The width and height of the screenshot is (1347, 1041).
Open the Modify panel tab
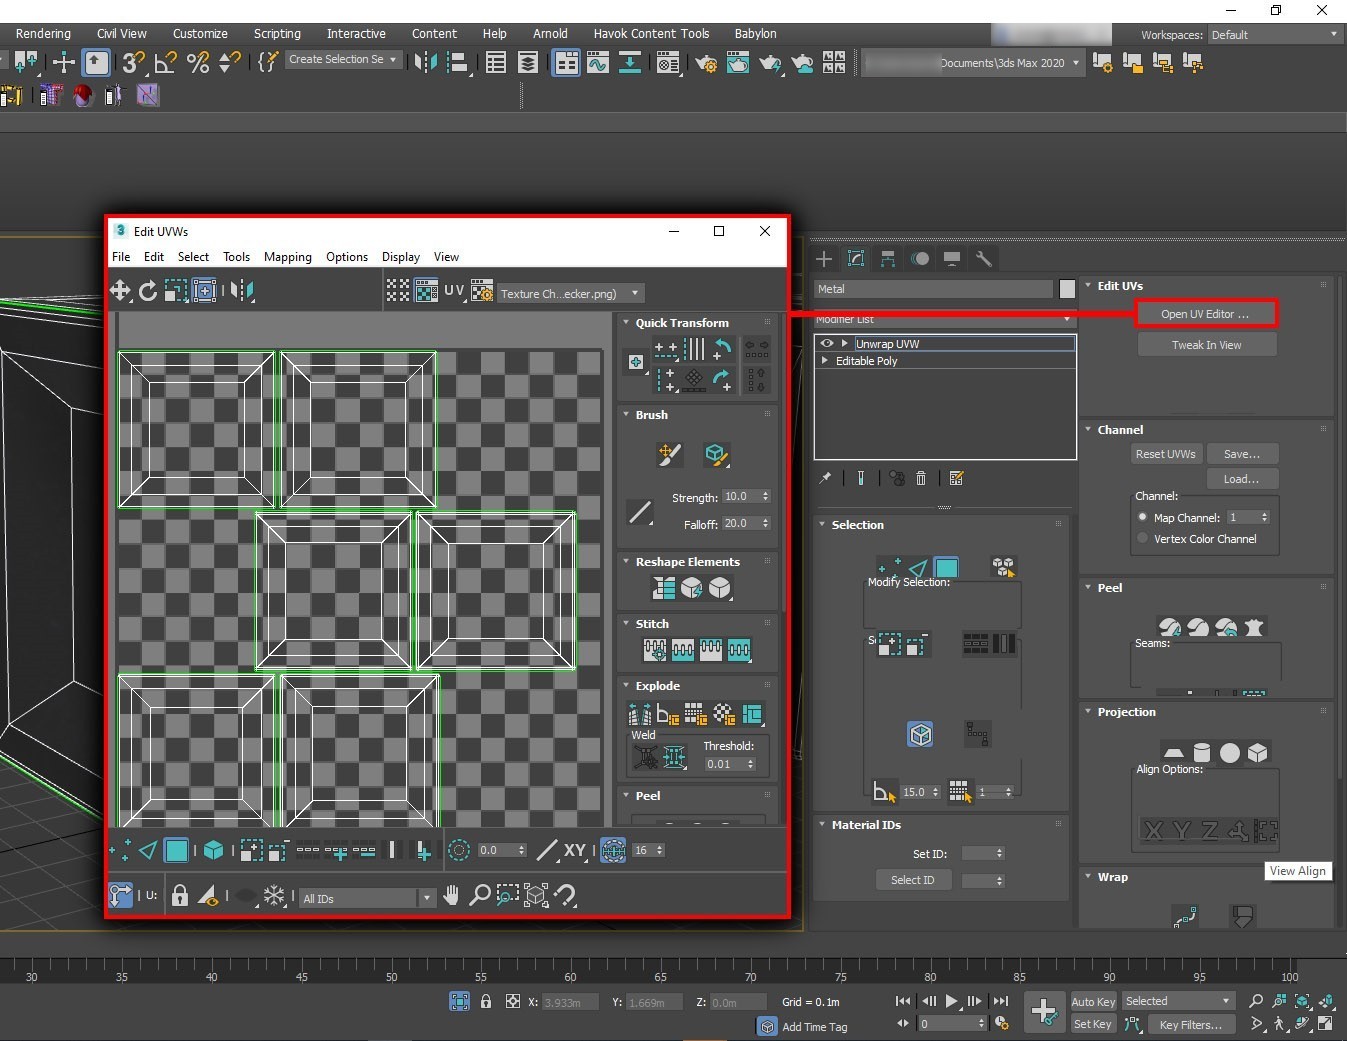pos(856,259)
